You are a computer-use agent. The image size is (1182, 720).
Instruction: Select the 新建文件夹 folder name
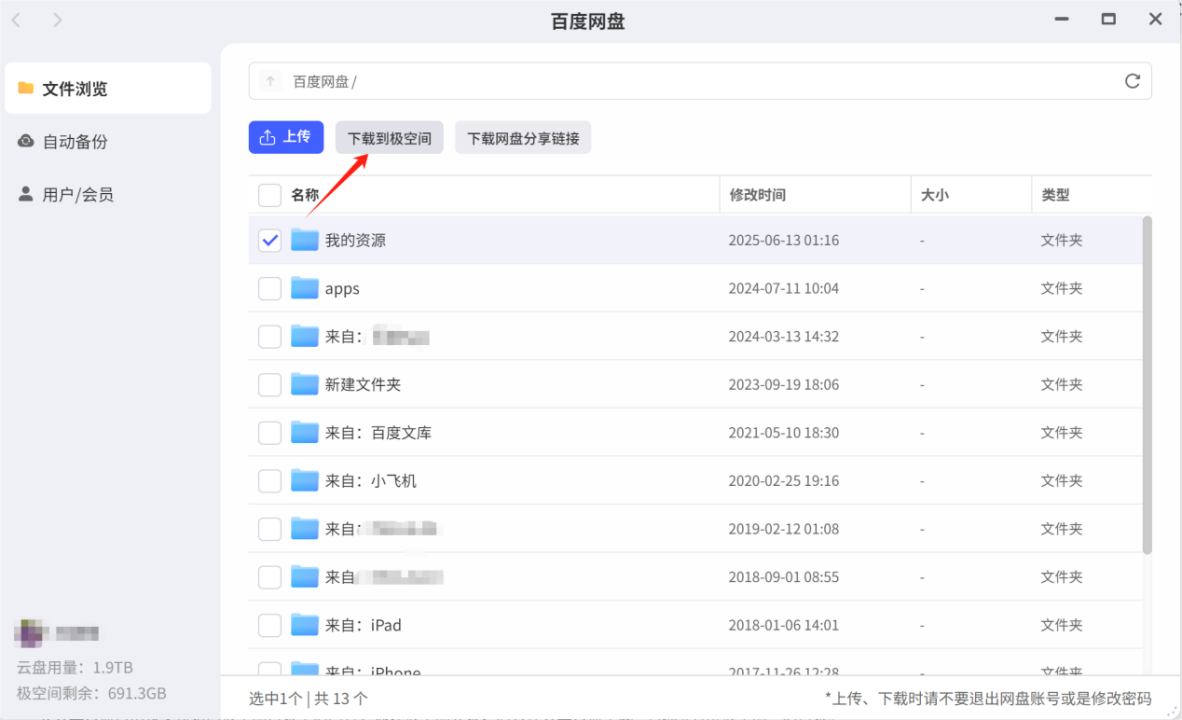[x=363, y=385]
